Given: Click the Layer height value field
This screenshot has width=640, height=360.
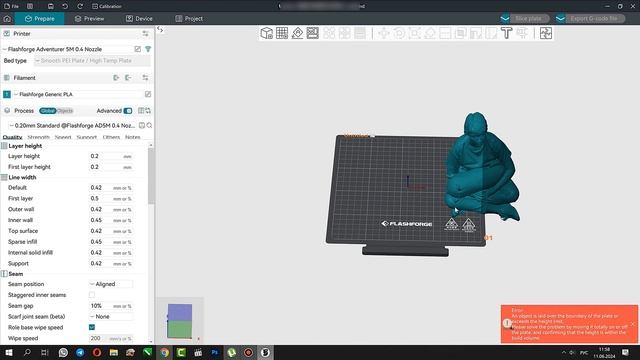Looking at the screenshot, I should click(x=111, y=156).
